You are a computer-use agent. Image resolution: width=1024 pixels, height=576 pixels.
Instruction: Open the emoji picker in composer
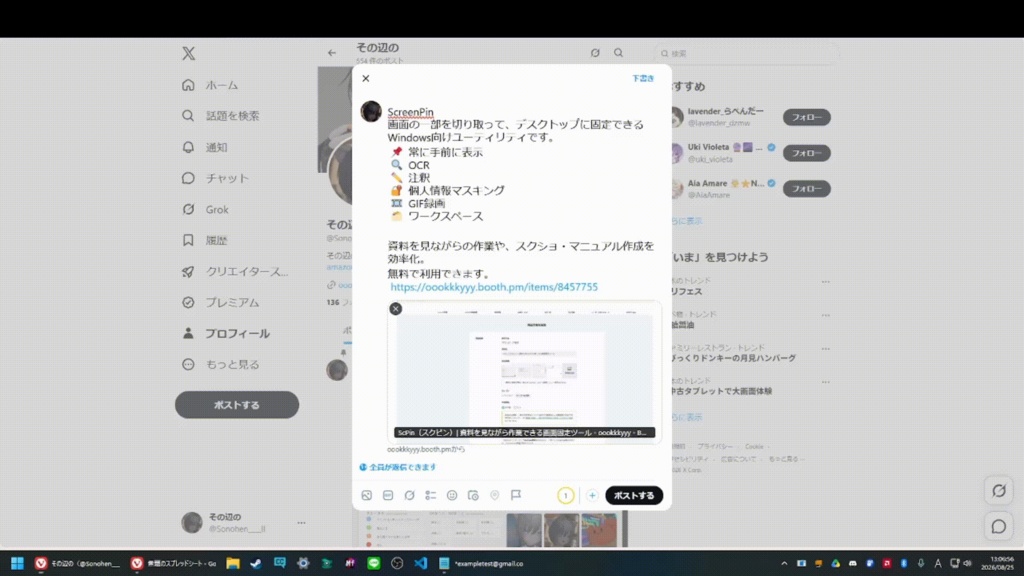[x=452, y=496]
